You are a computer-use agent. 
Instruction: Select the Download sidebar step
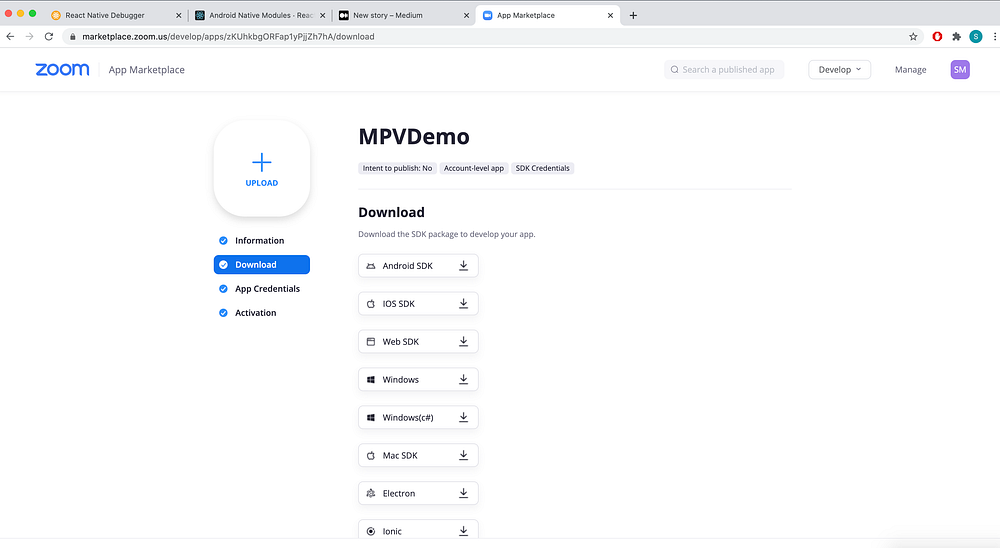pos(261,265)
